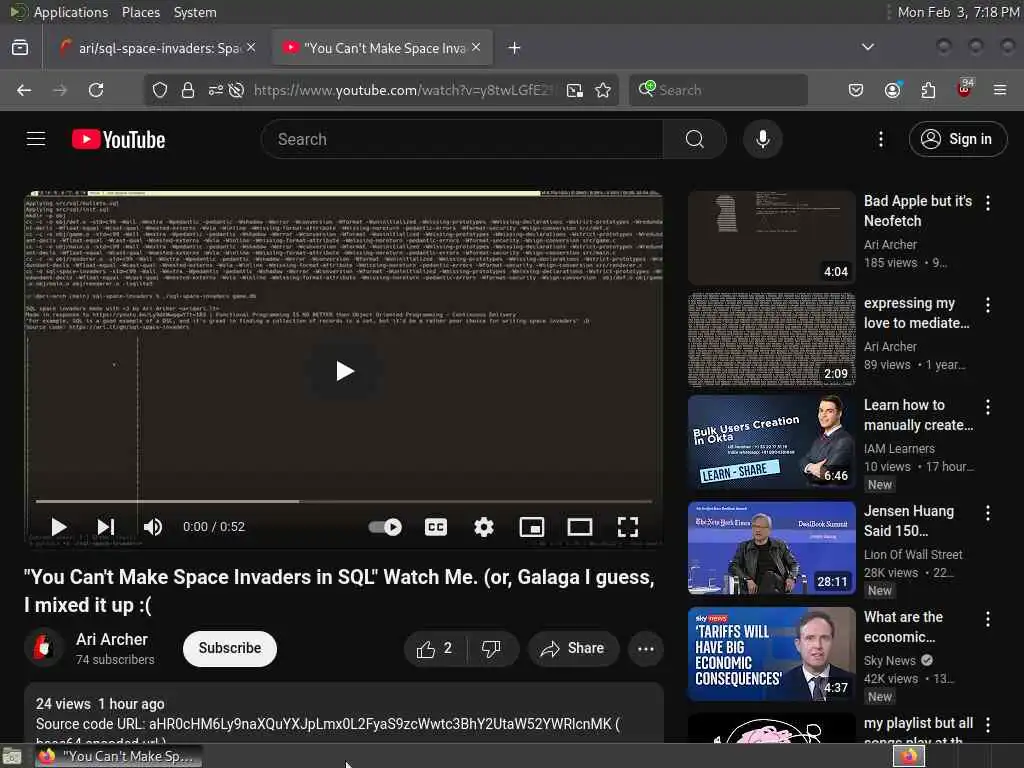Open the Jensen Huang Said 150 title
1024x768 pixels.
(x=908, y=520)
